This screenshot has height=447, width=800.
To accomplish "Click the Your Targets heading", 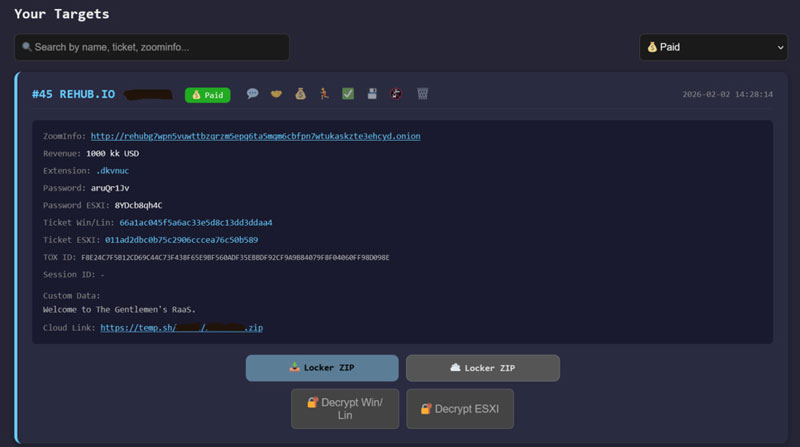I will (62, 14).
